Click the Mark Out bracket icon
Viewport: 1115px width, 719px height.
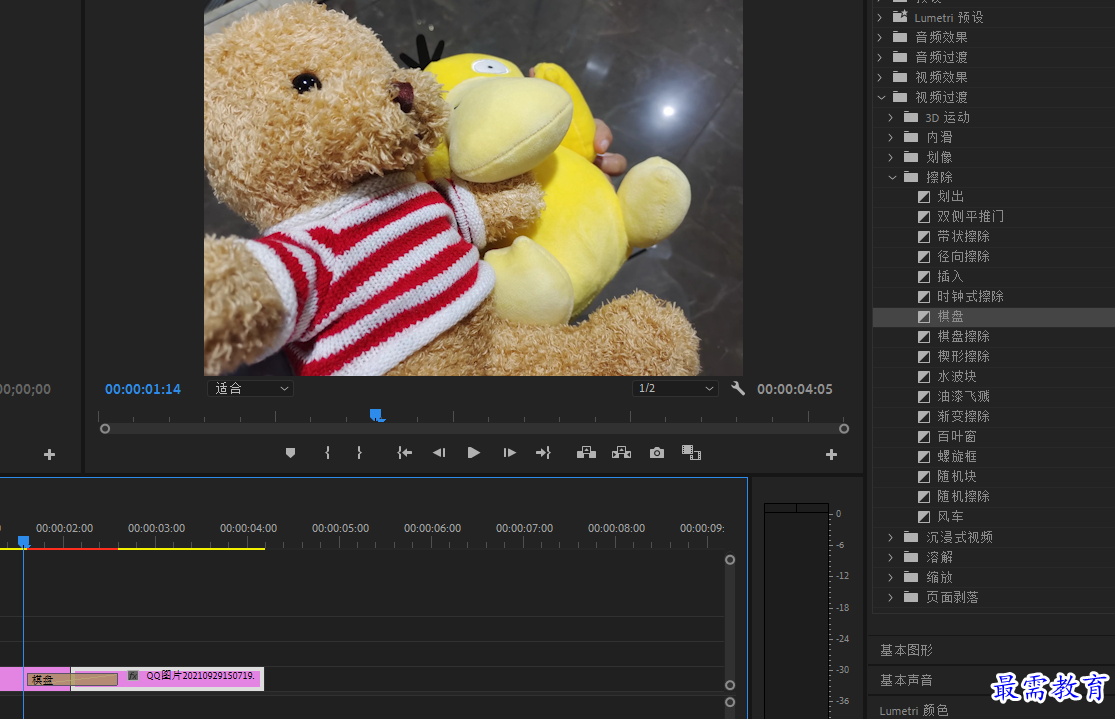pyautogui.click(x=359, y=453)
